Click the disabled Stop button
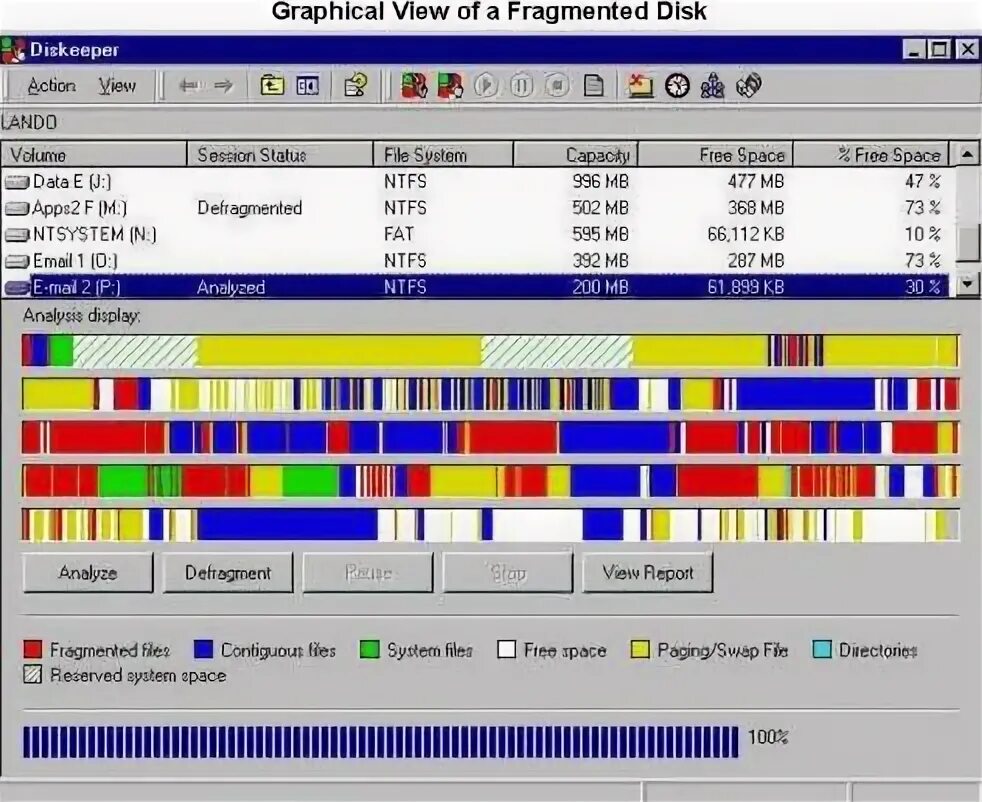Screen dimensions: 982x802 [508, 572]
